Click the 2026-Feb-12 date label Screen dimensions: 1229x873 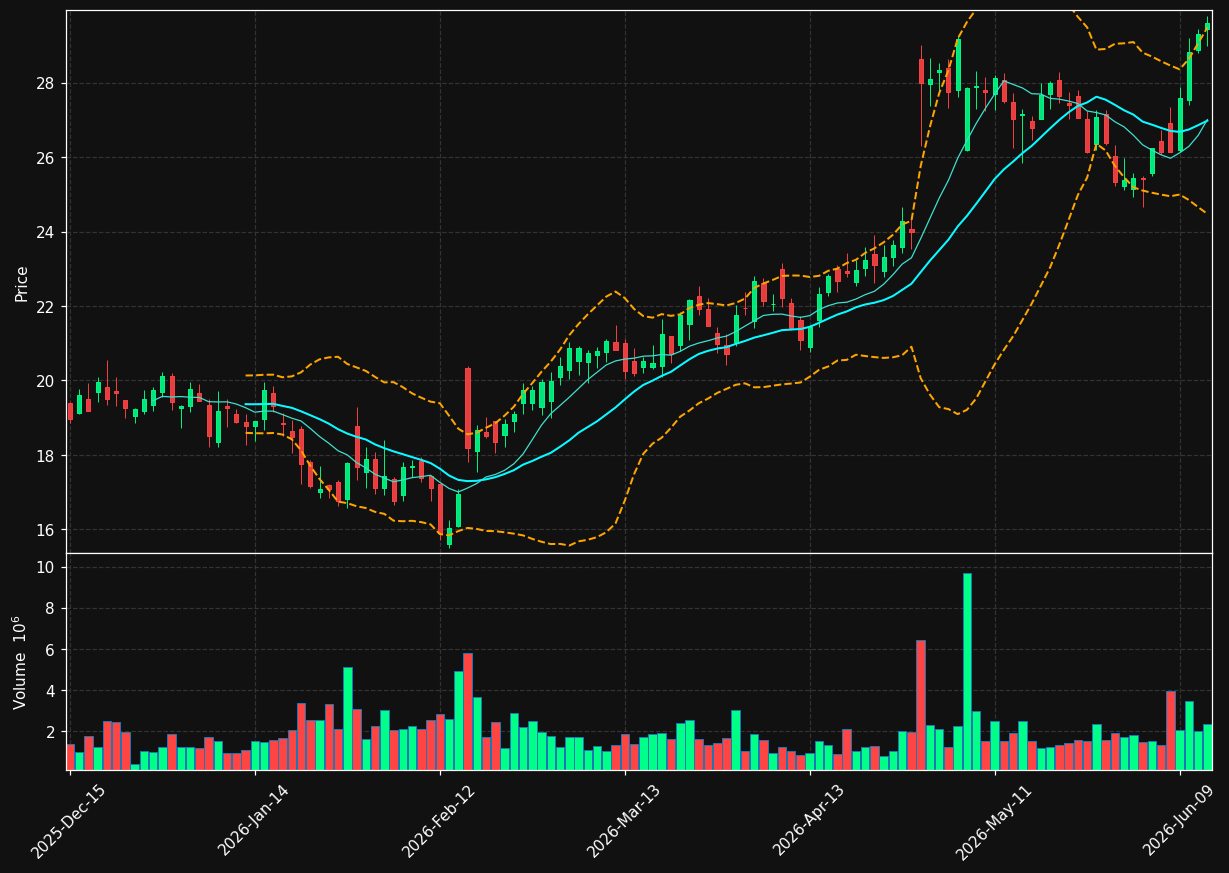438,822
